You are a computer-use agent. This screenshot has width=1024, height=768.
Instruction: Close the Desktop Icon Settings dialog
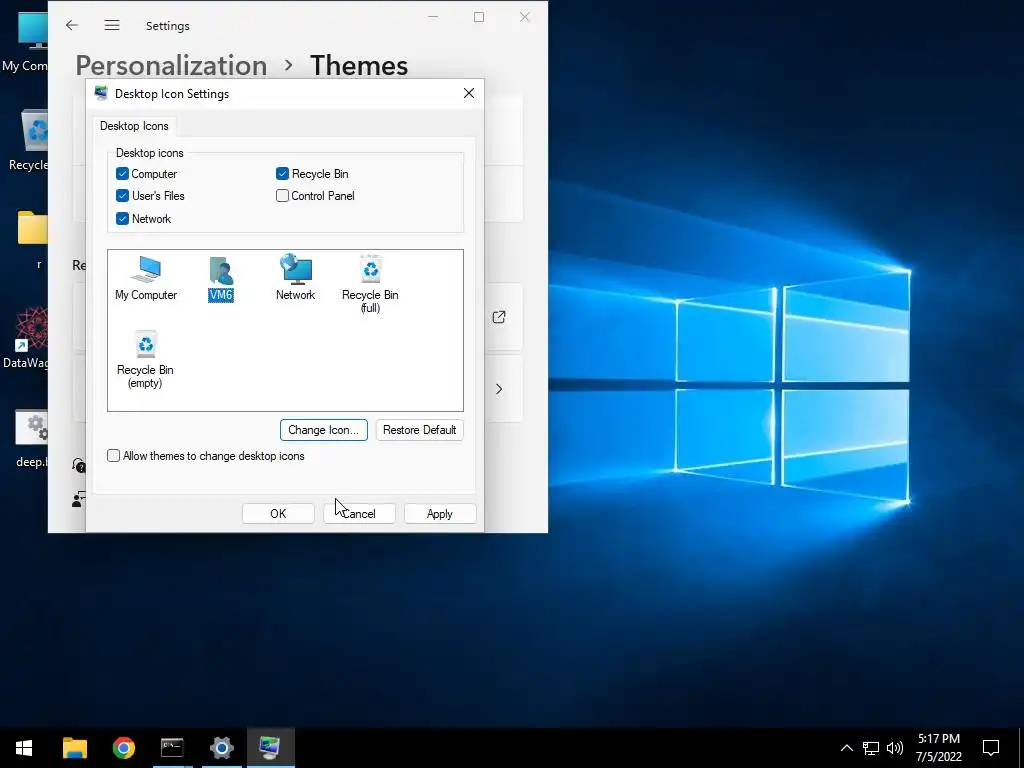[x=469, y=93]
